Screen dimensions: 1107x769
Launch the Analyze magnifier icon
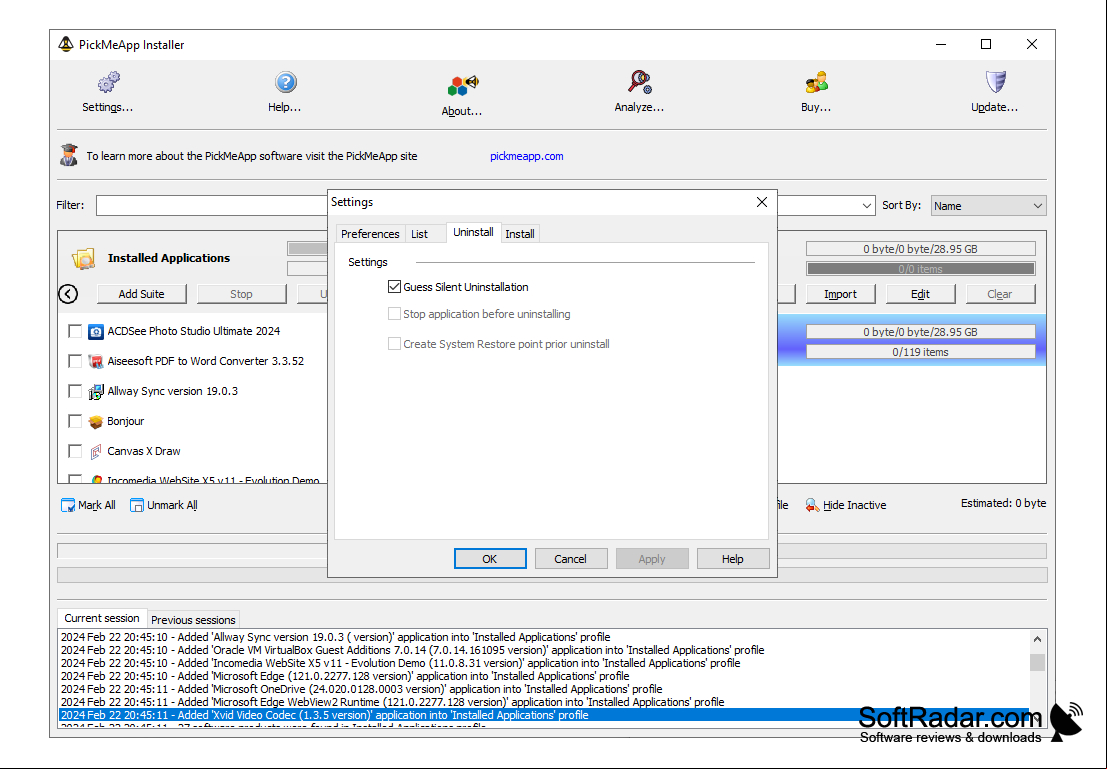(x=640, y=82)
